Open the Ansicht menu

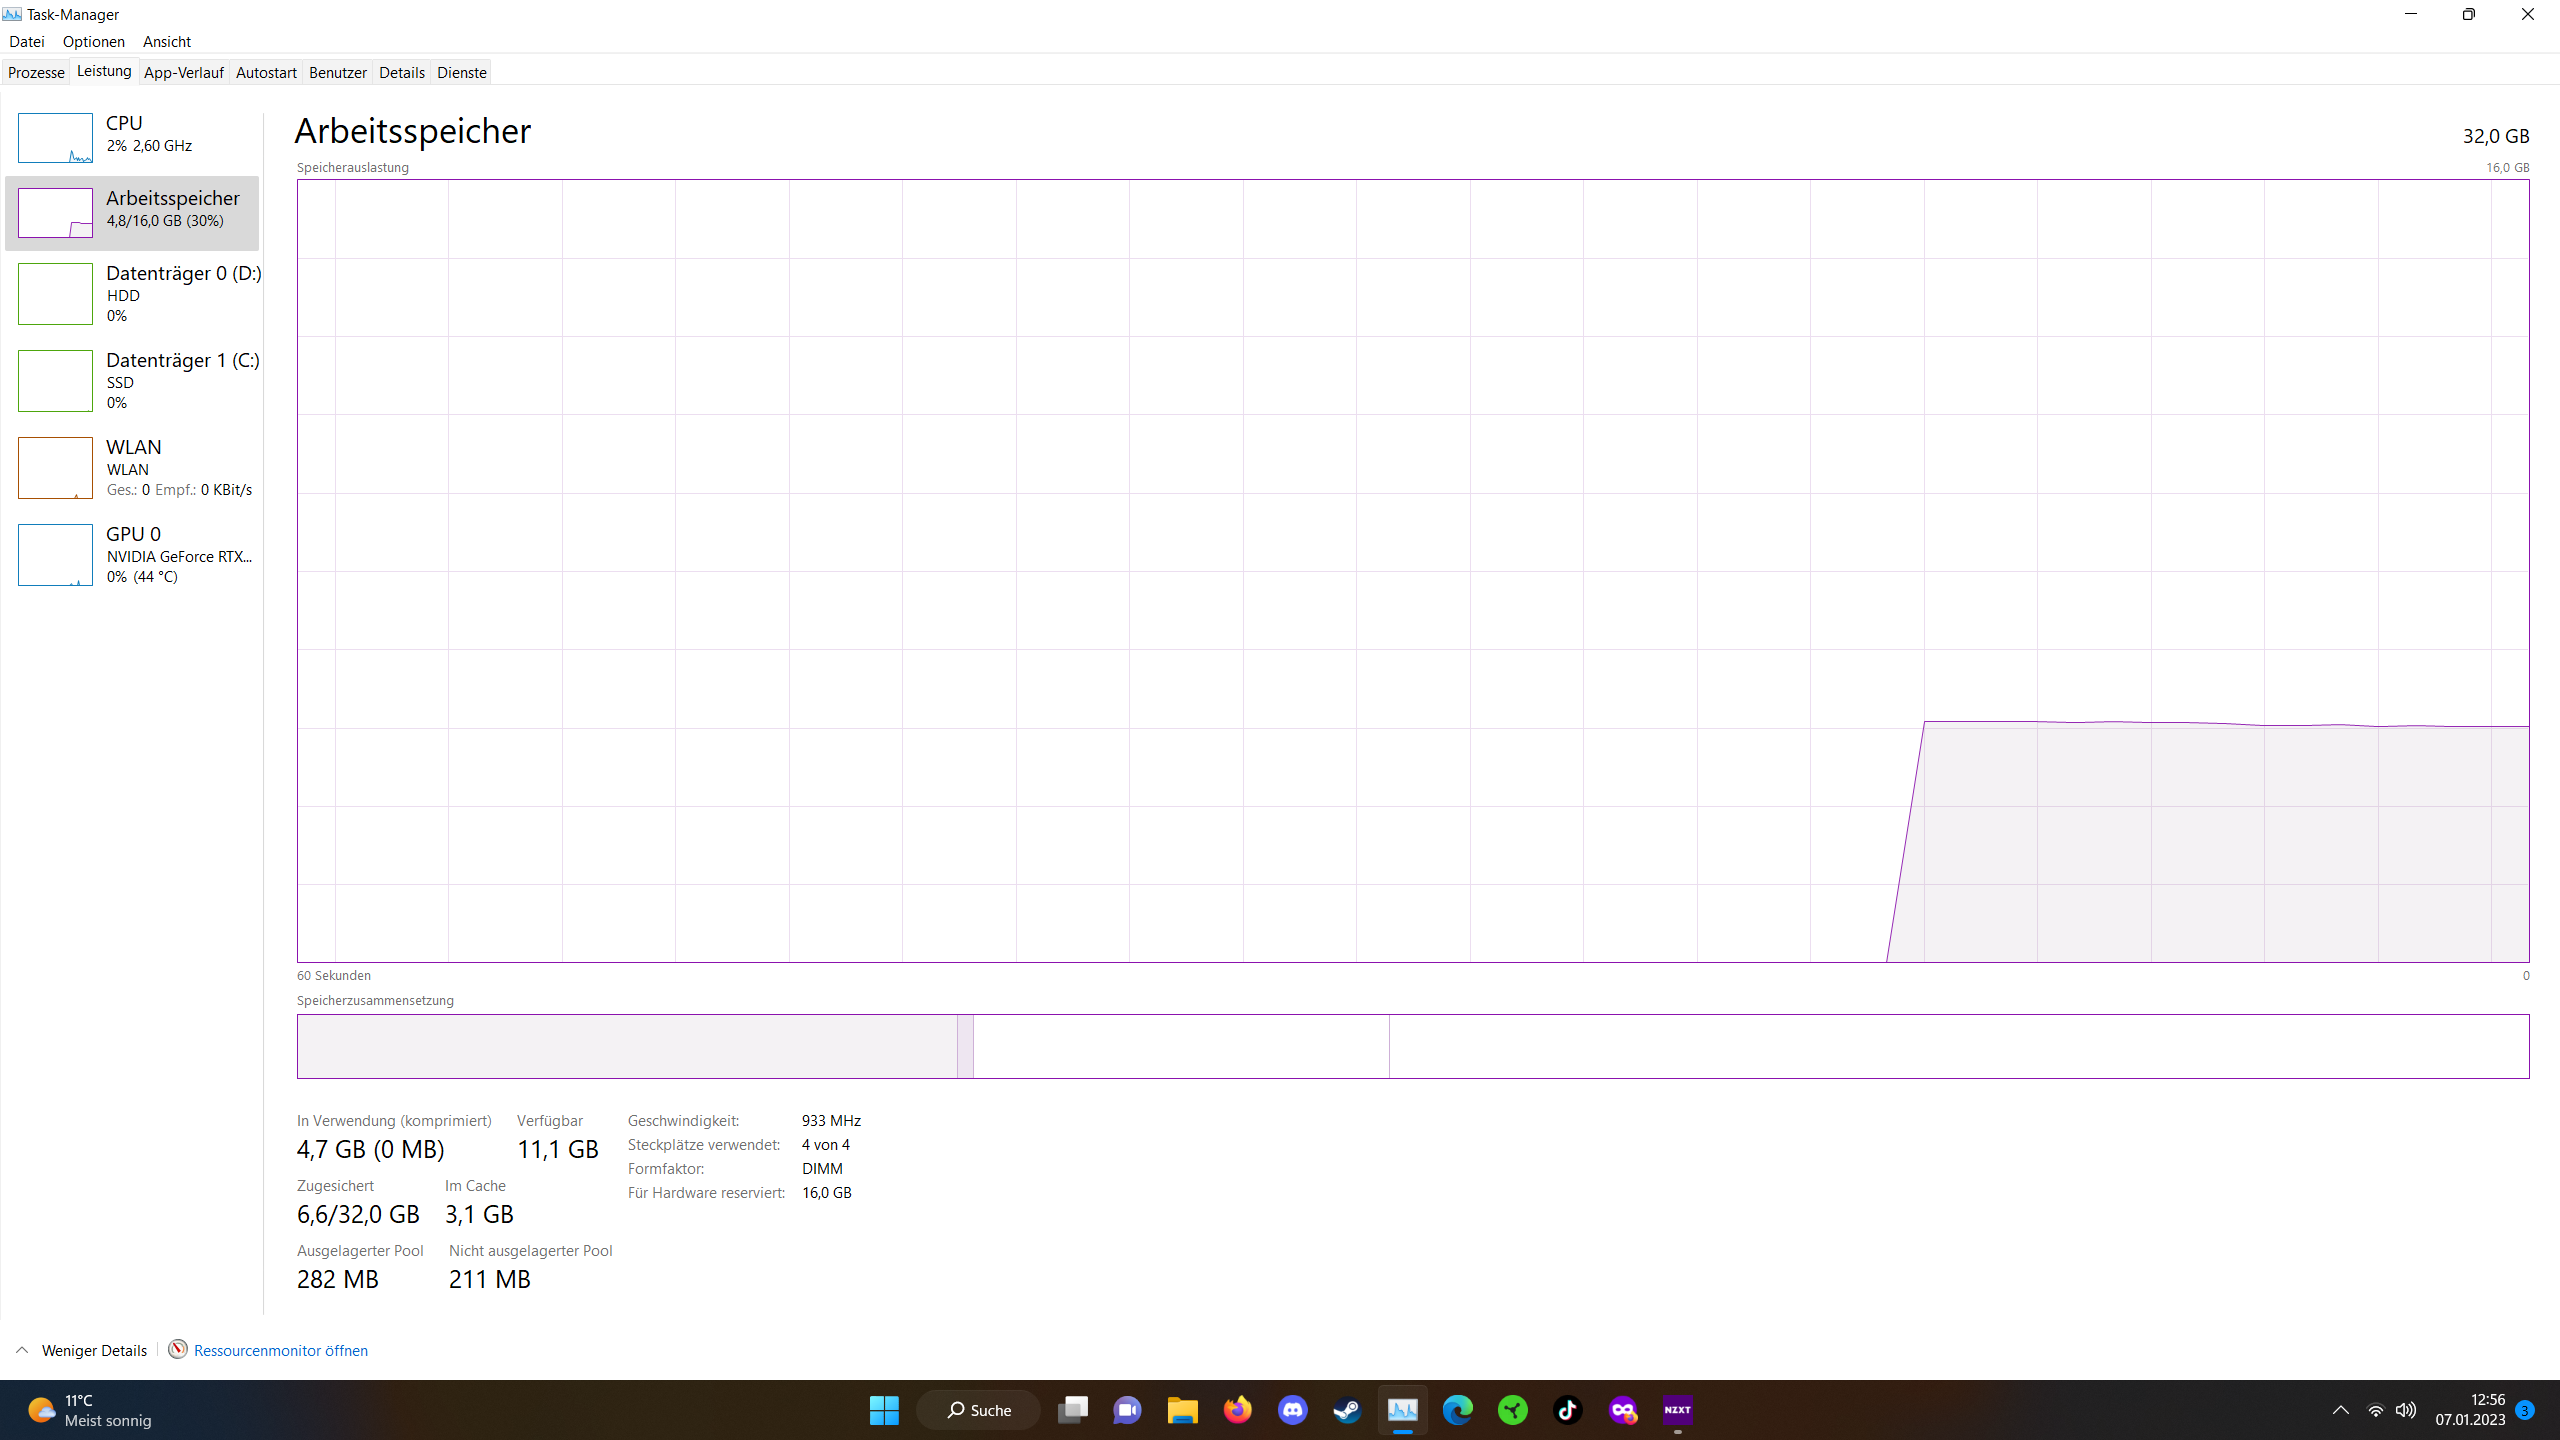click(x=166, y=41)
